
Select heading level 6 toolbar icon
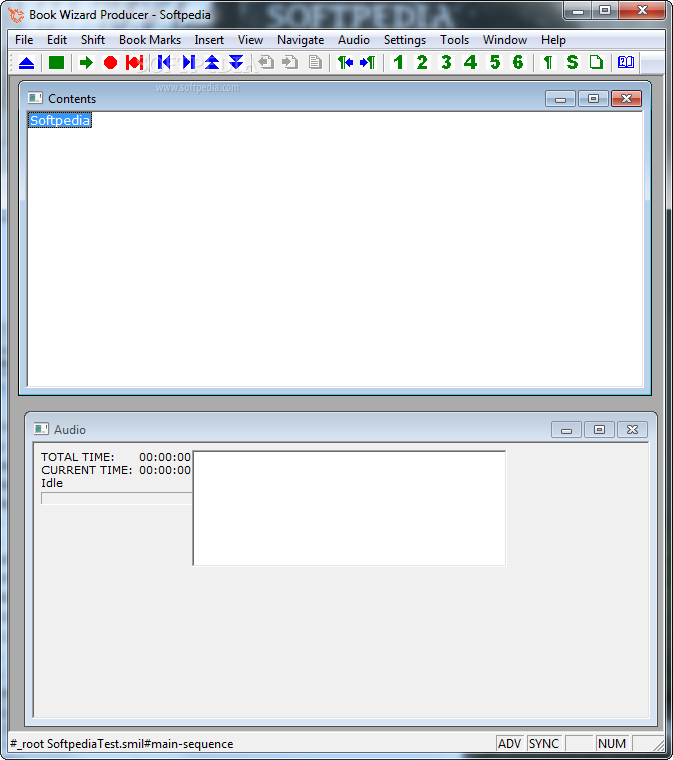[518, 63]
